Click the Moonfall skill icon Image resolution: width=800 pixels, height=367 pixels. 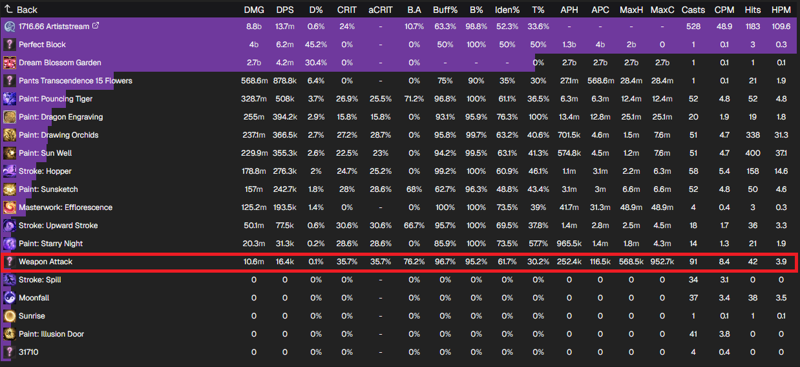(x=9, y=298)
